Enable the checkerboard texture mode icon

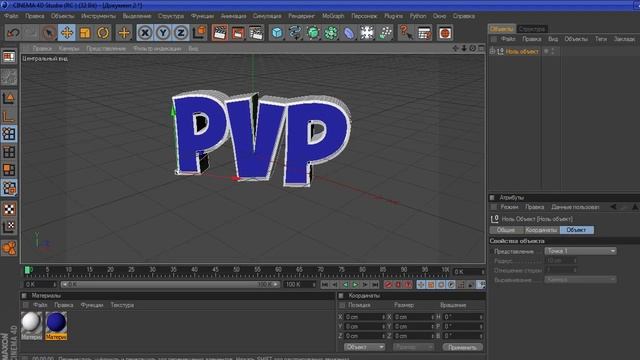[9, 209]
